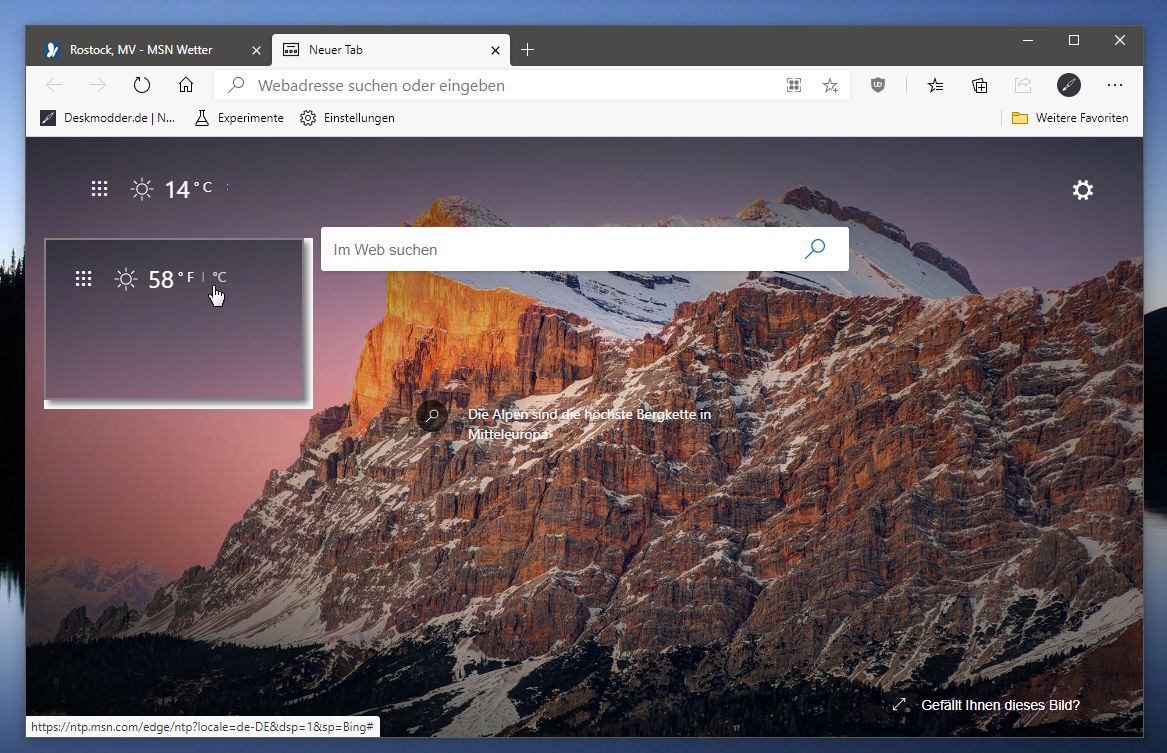Click expand arrows beside Gefällt Ihnen dieses Bild
The height and width of the screenshot is (753, 1167).
tap(899, 704)
